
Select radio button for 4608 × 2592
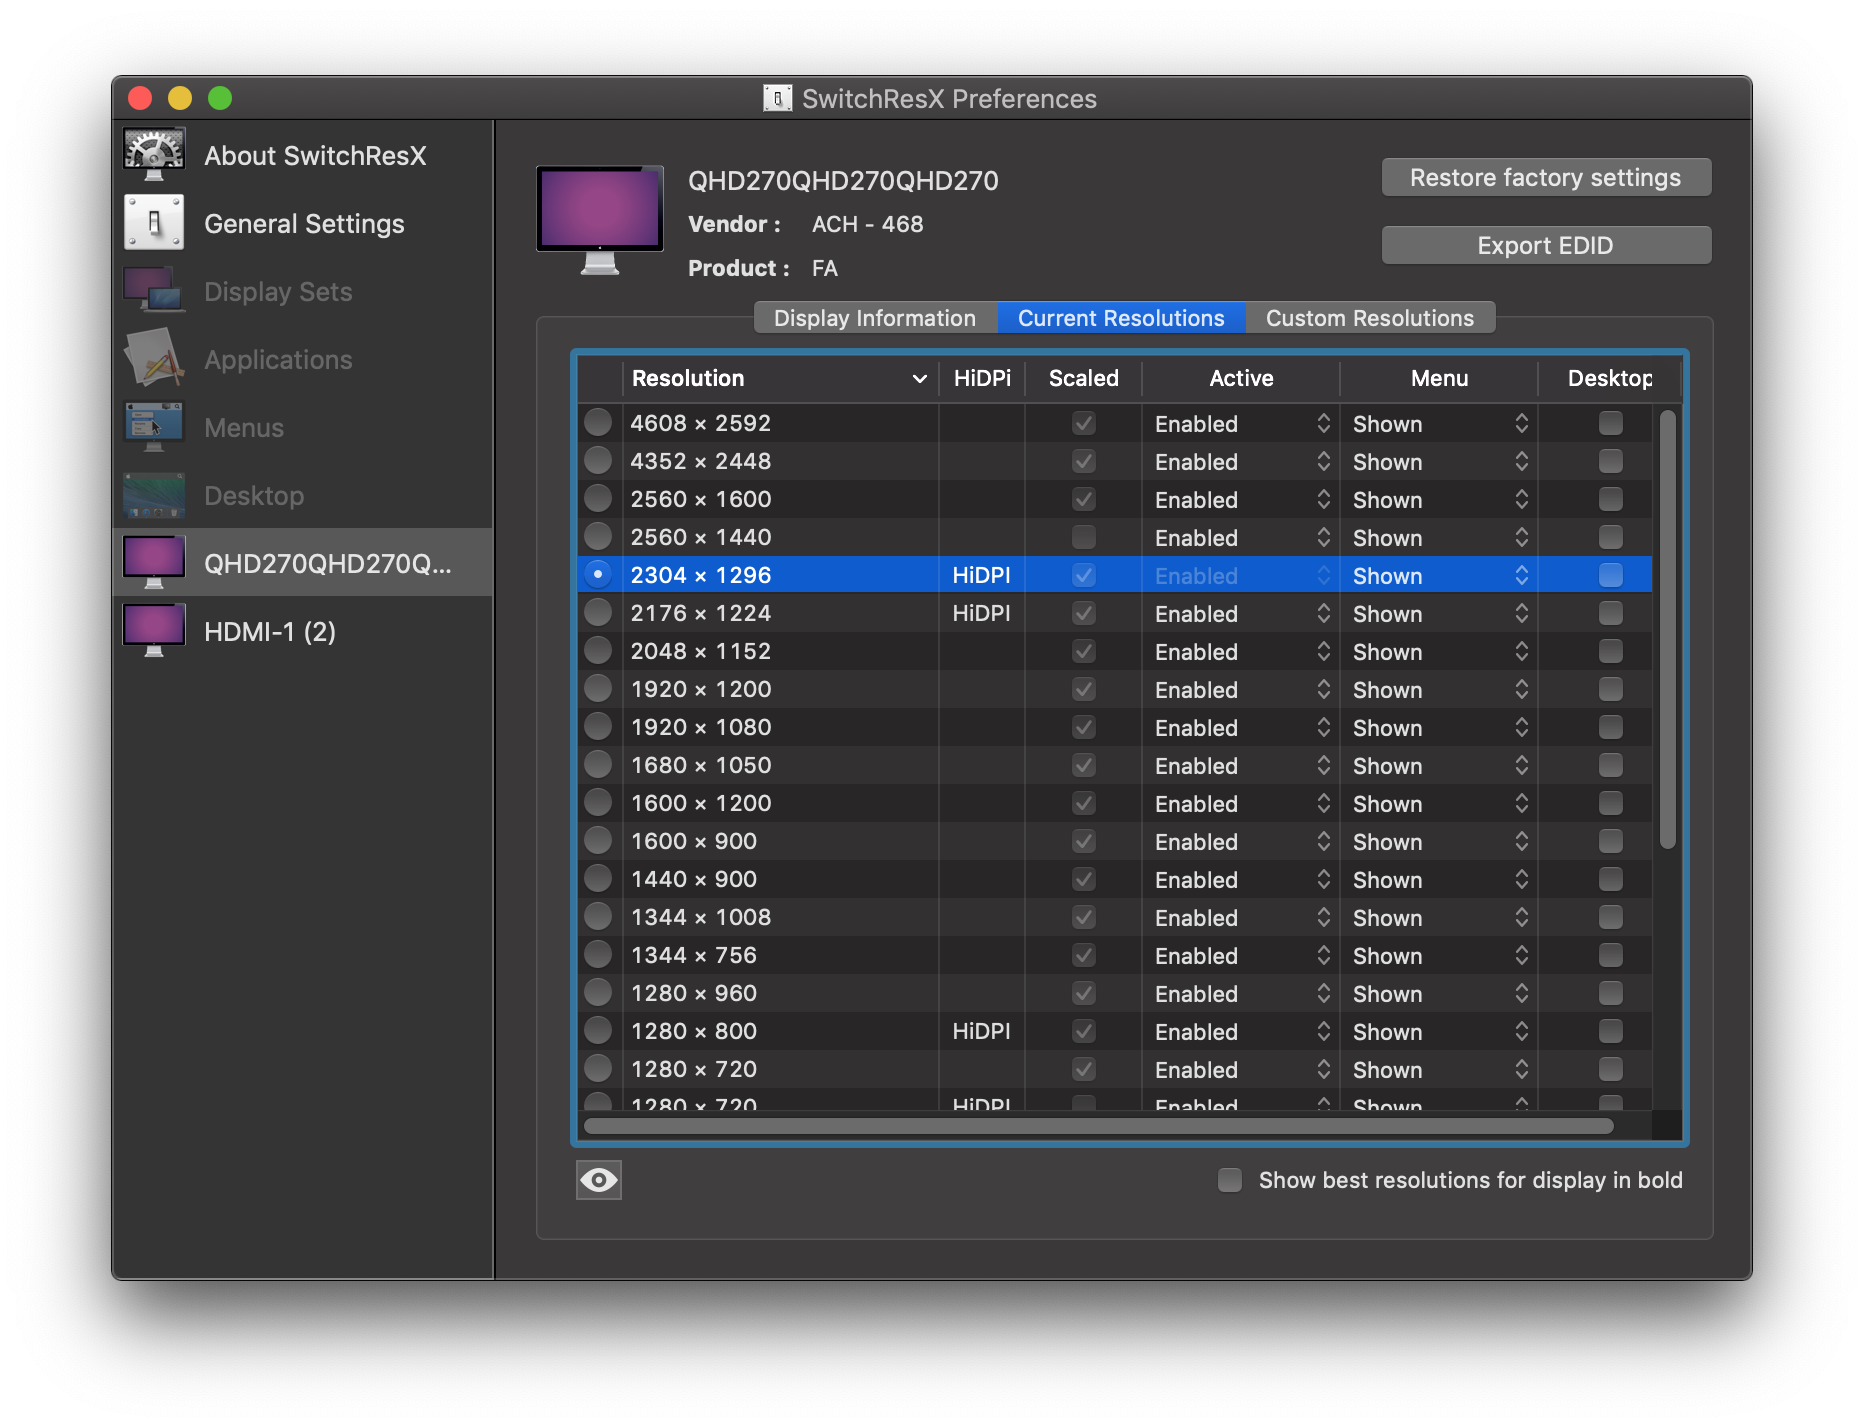tap(598, 423)
